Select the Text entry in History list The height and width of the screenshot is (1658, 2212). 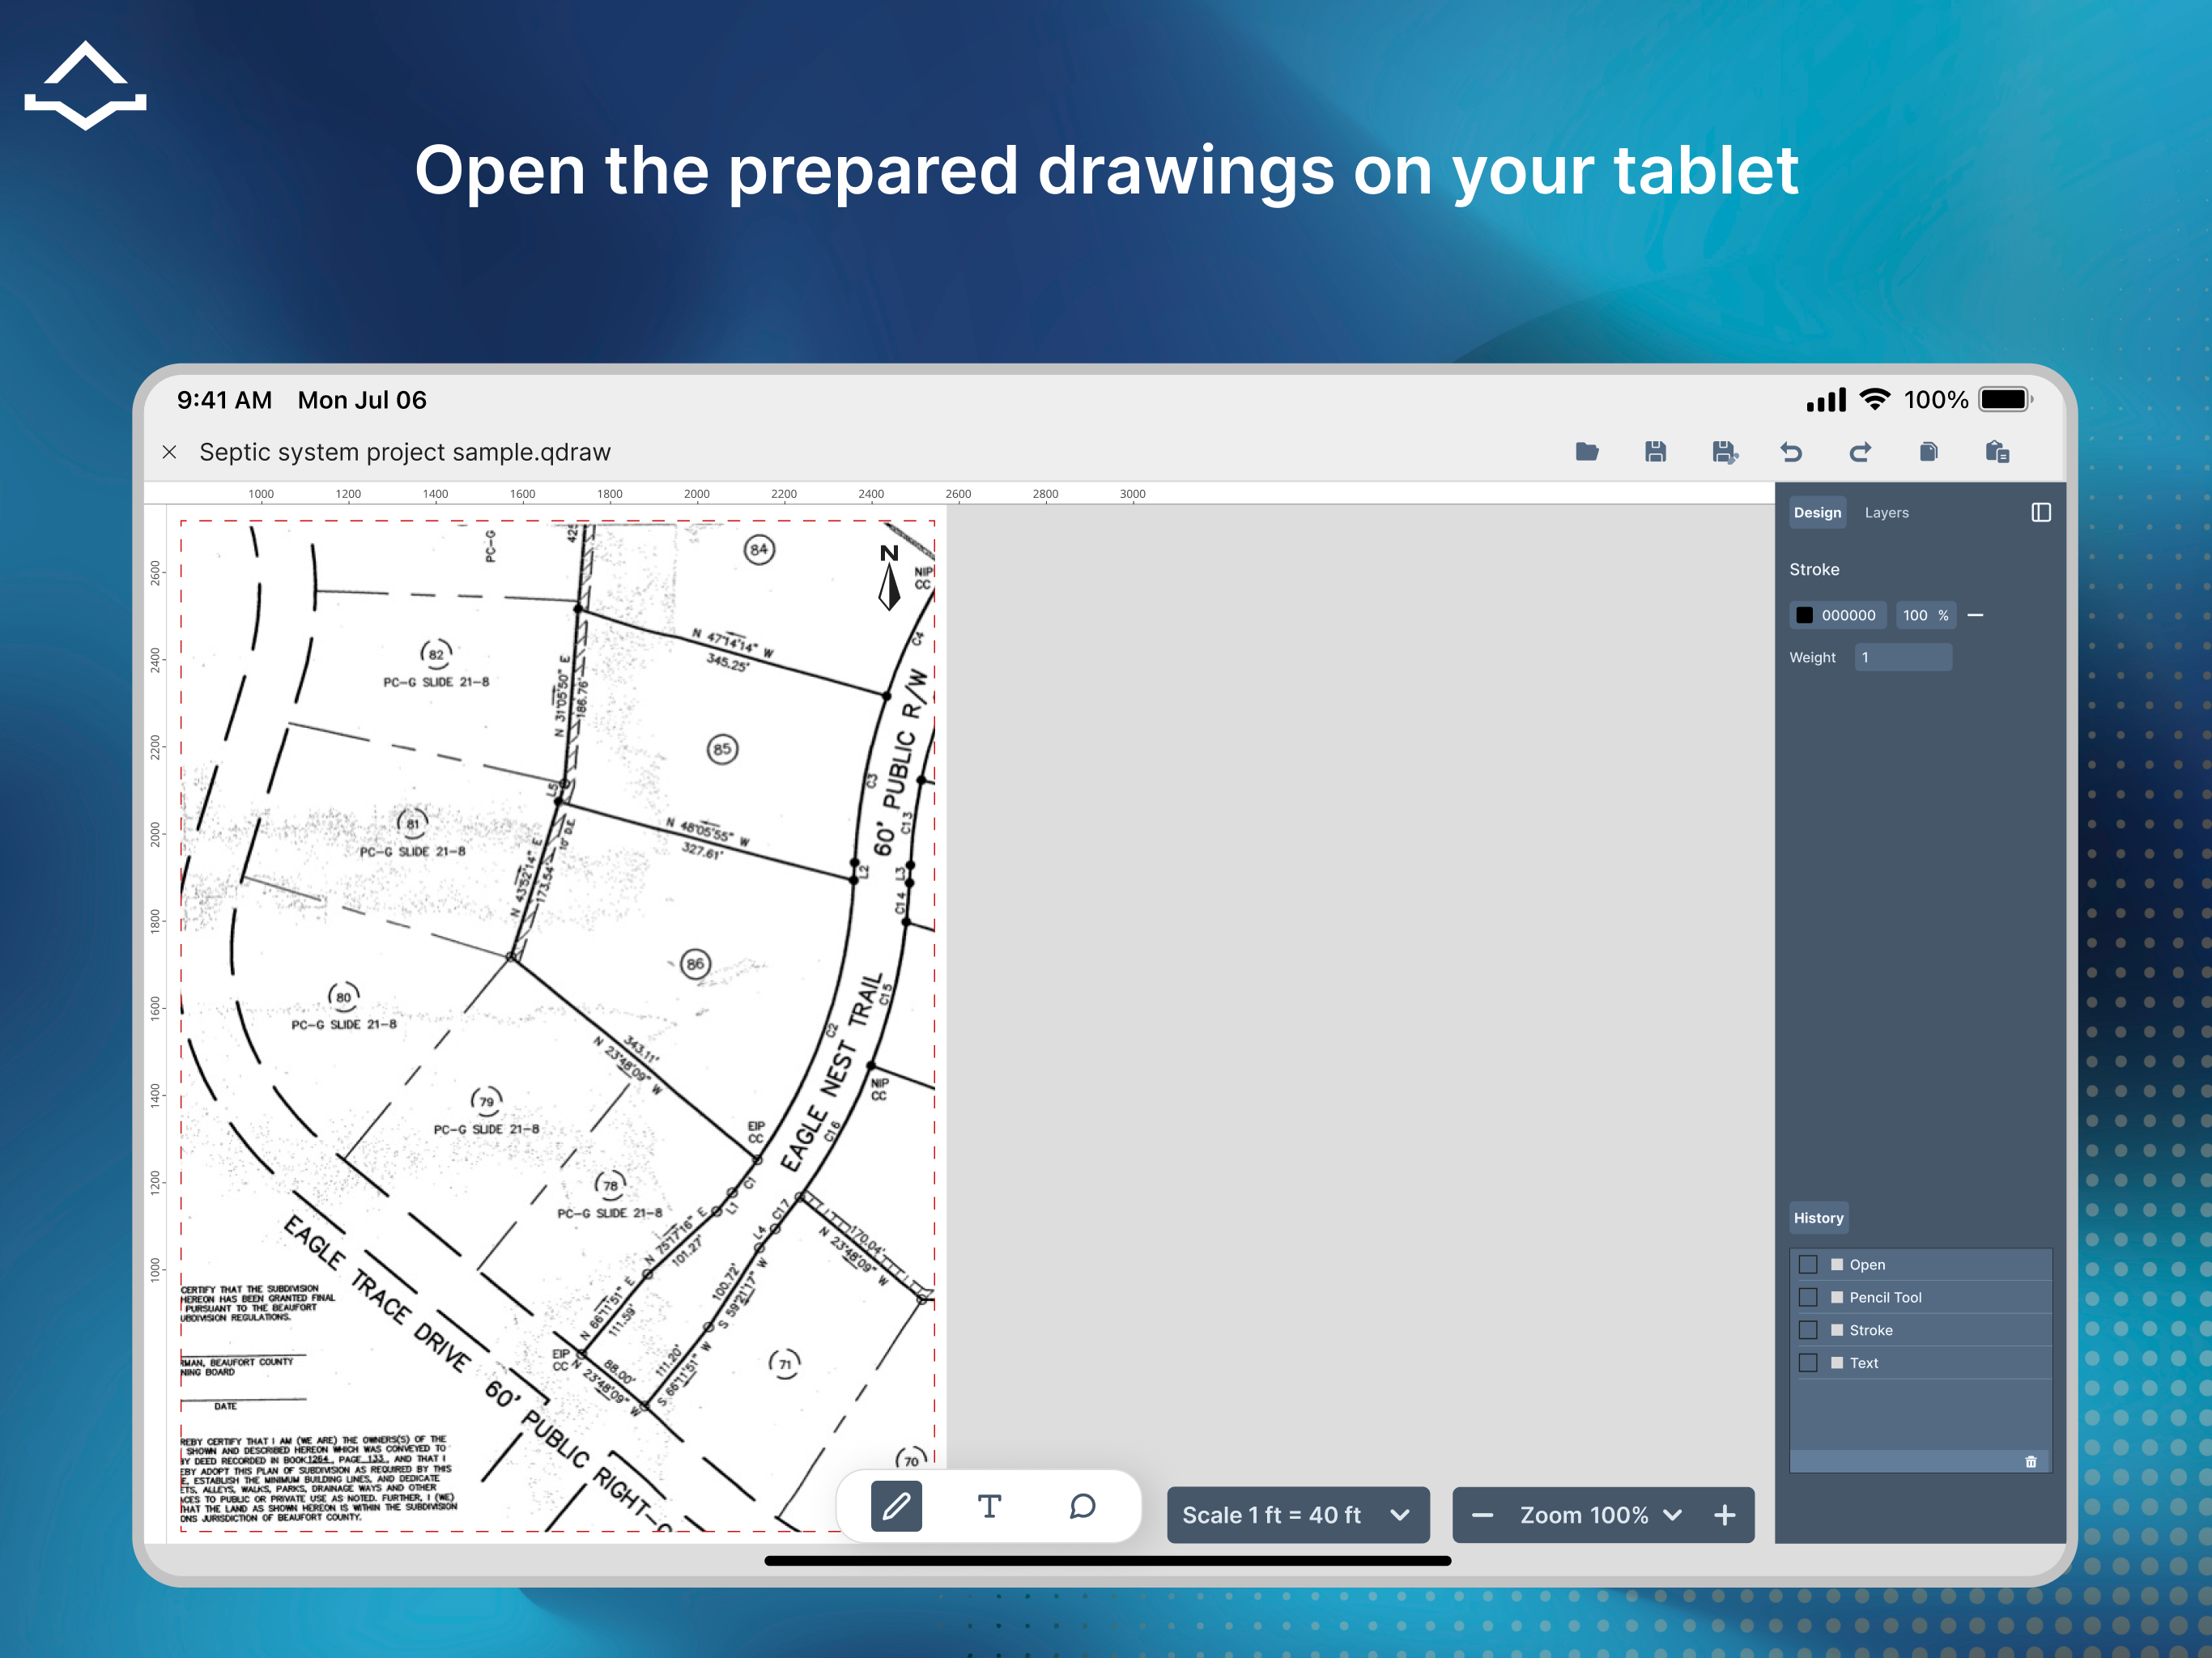[x=1920, y=1363]
